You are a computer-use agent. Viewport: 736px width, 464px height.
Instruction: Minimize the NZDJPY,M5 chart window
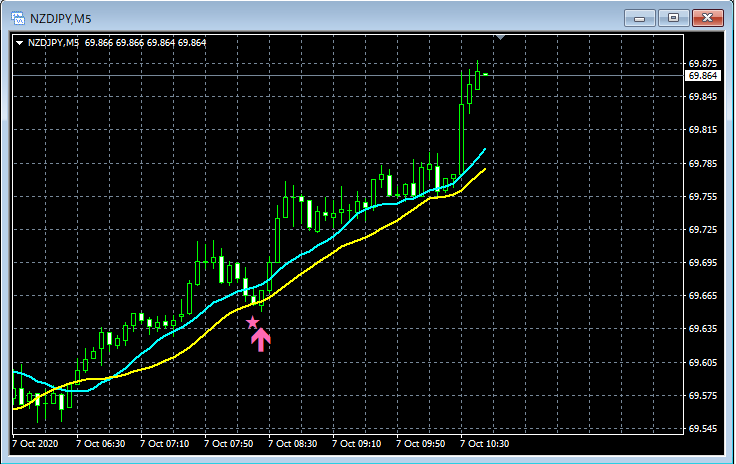pyautogui.click(x=639, y=18)
